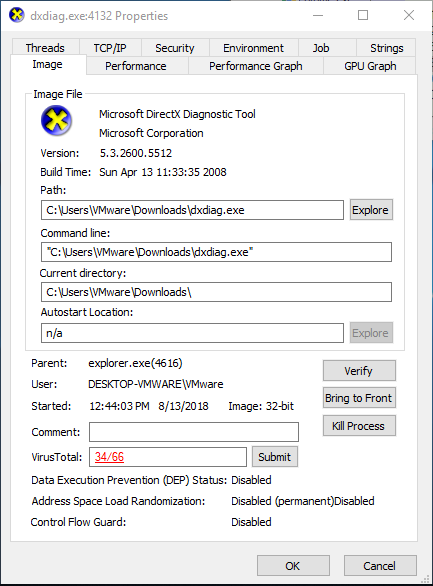
Task: Select the Image tab
Action: pyautogui.click(x=47, y=64)
